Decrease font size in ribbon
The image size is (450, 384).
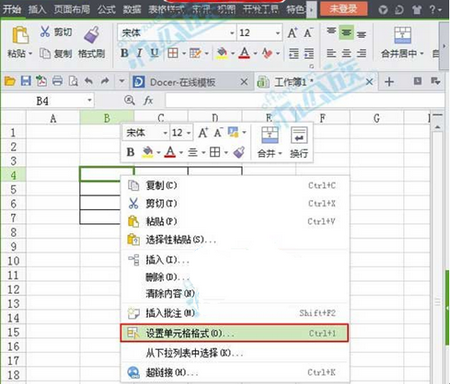click(x=308, y=33)
